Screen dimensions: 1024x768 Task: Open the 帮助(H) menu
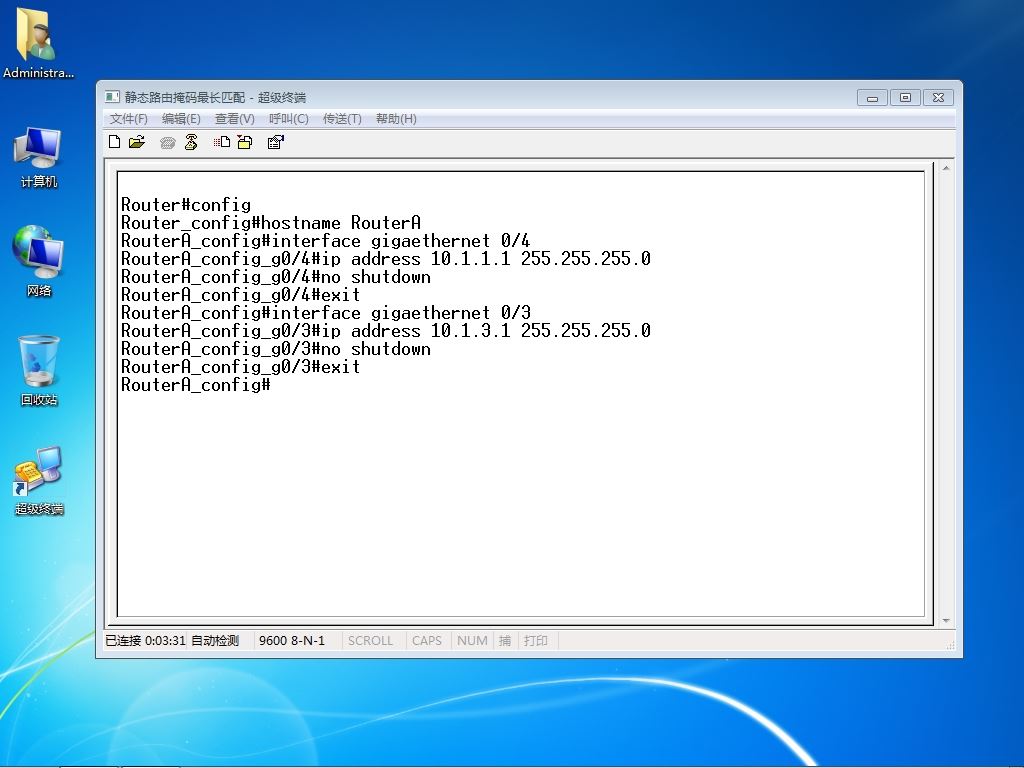click(396, 119)
